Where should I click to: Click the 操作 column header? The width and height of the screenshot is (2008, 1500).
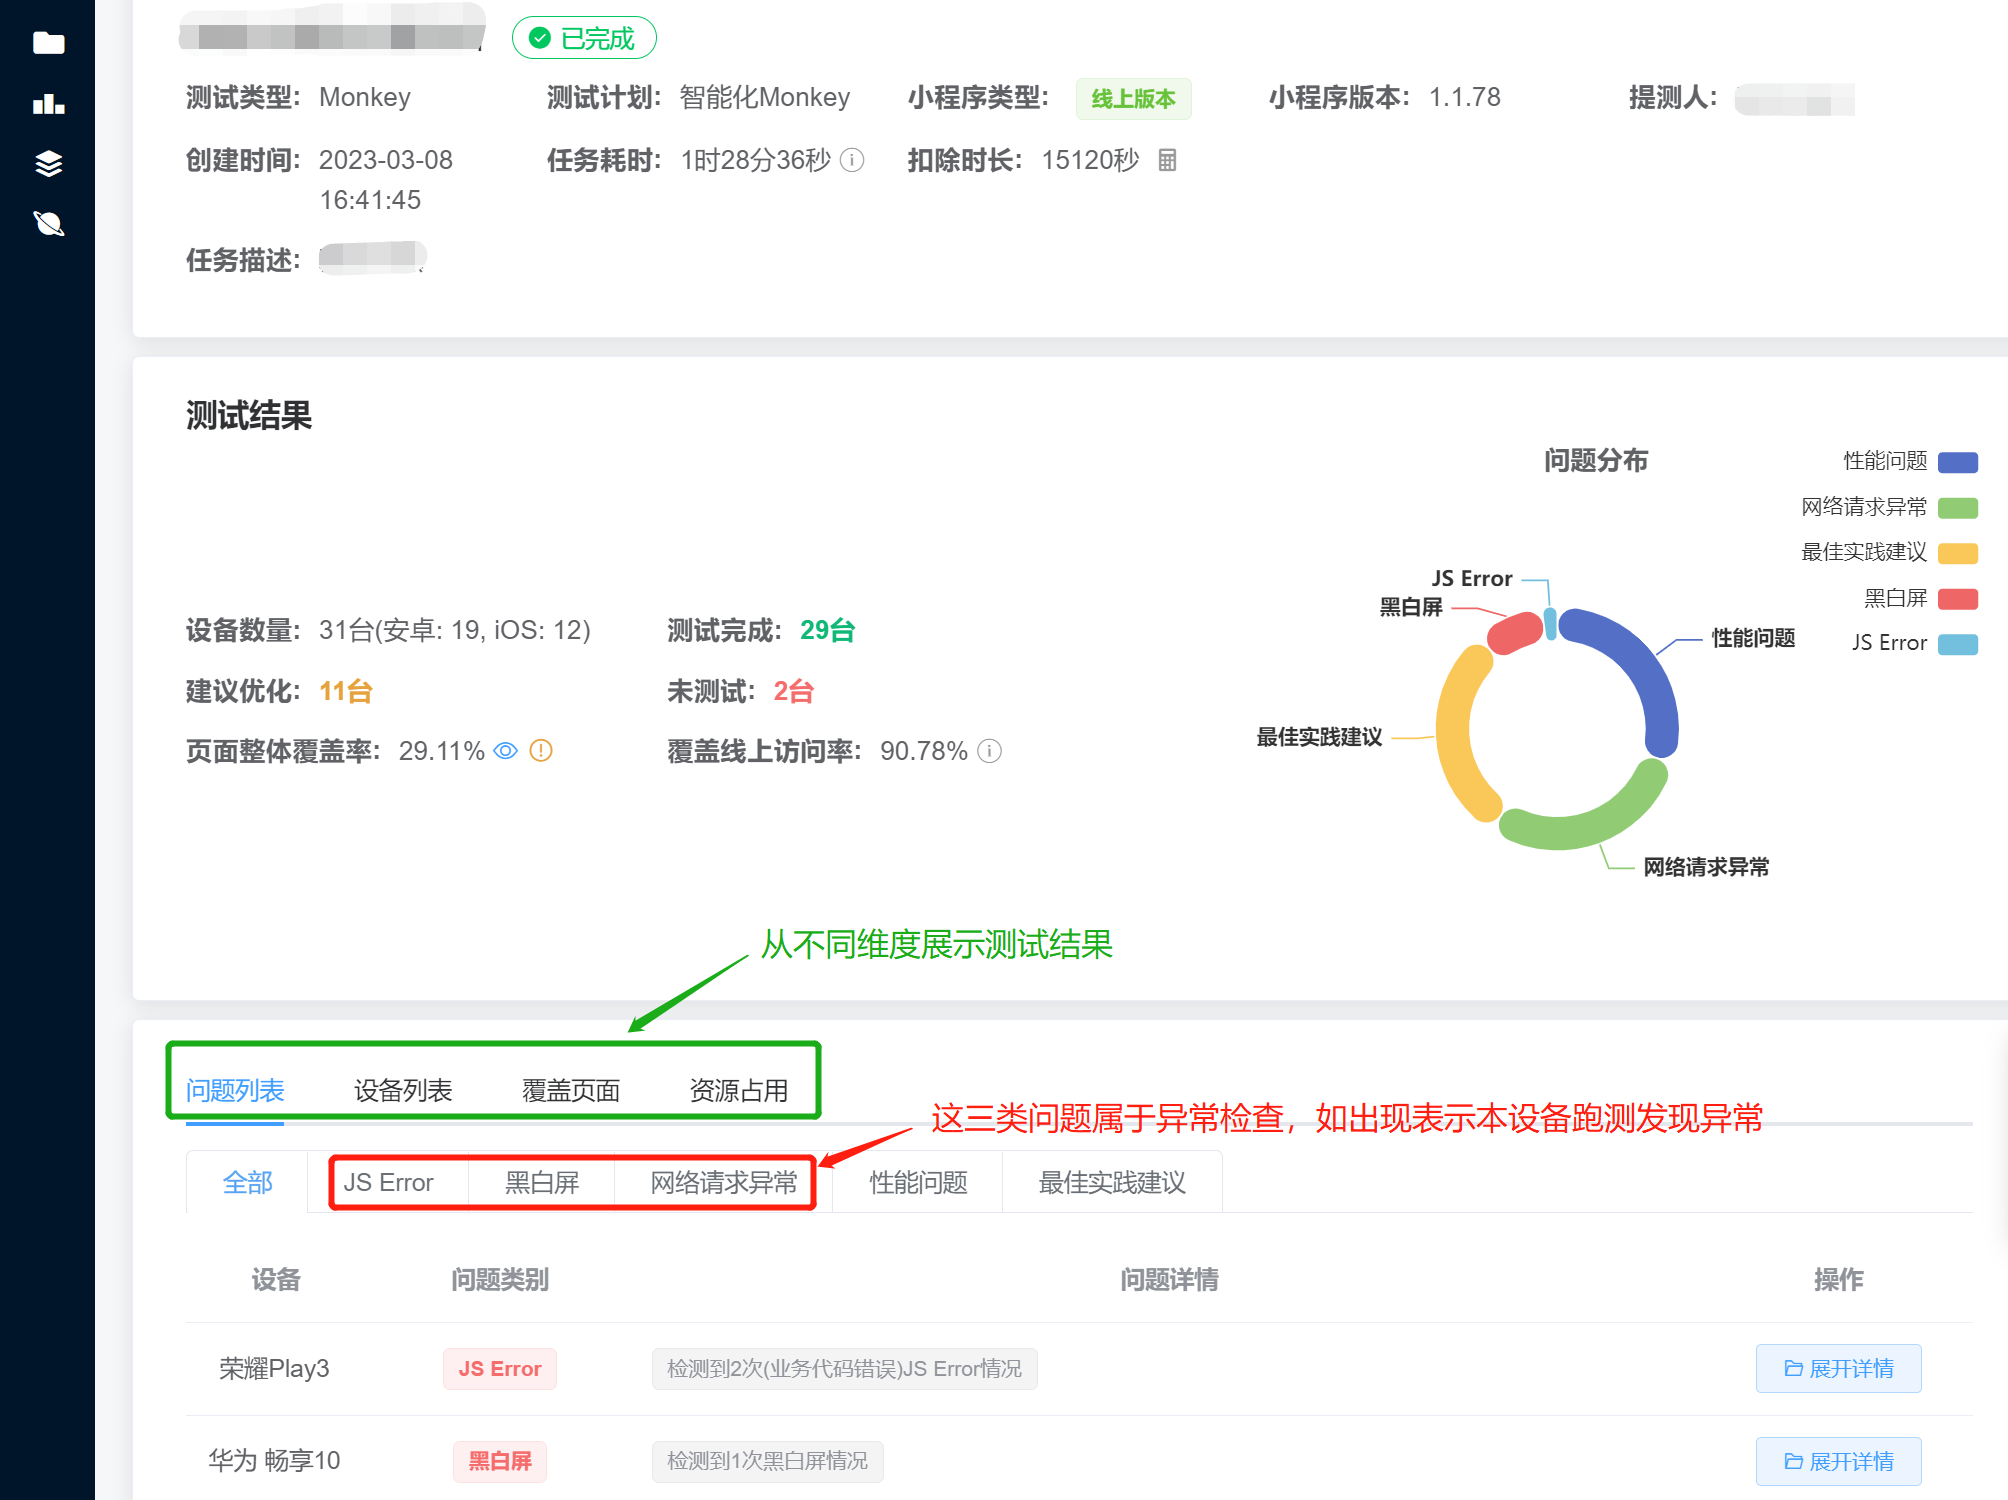(x=1838, y=1279)
